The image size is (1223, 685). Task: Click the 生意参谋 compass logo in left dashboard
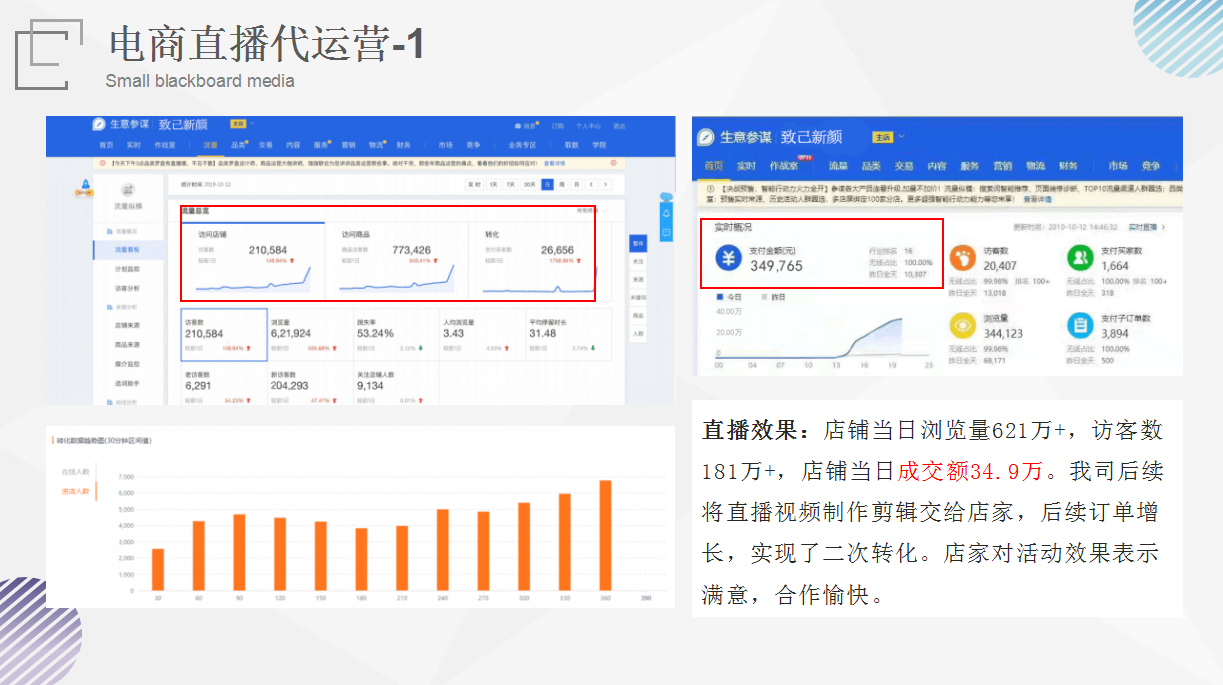point(98,124)
